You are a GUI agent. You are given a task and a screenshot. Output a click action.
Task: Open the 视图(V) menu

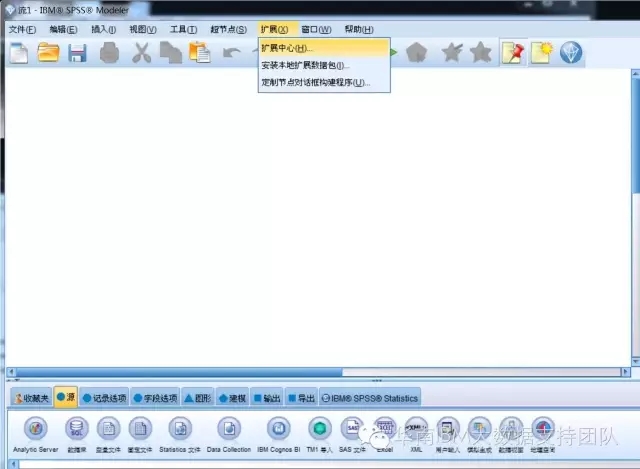[143, 29]
